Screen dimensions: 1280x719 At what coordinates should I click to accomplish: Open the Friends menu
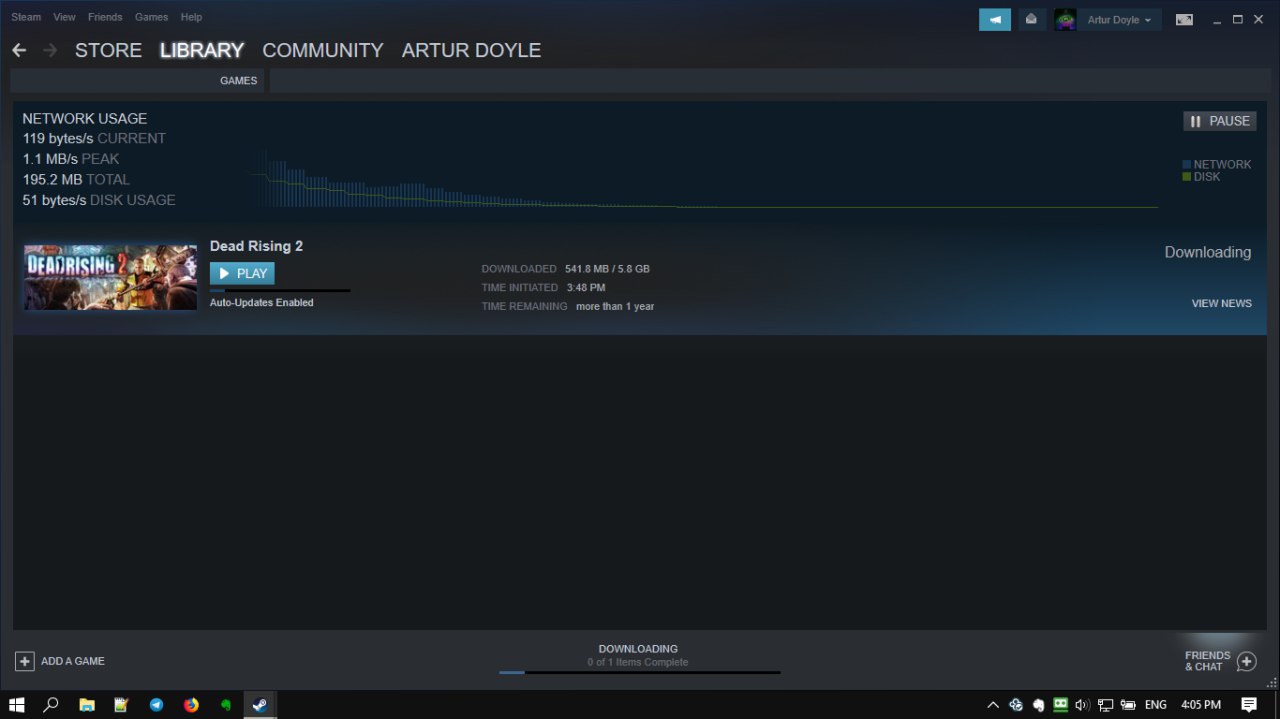click(x=105, y=17)
